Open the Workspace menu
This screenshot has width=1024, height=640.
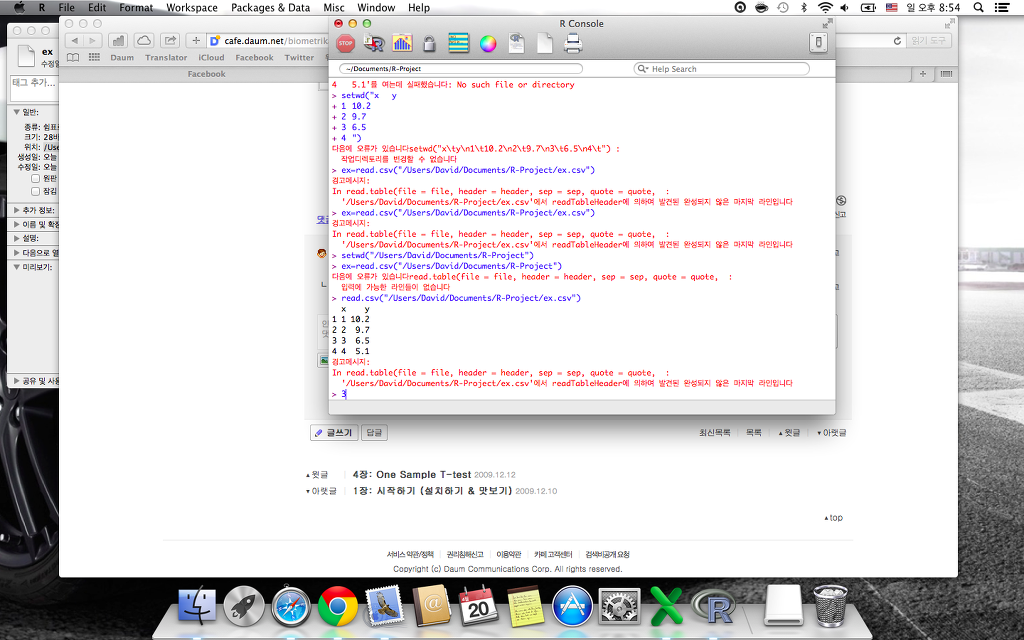pyautogui.click(x=191, y=7)
